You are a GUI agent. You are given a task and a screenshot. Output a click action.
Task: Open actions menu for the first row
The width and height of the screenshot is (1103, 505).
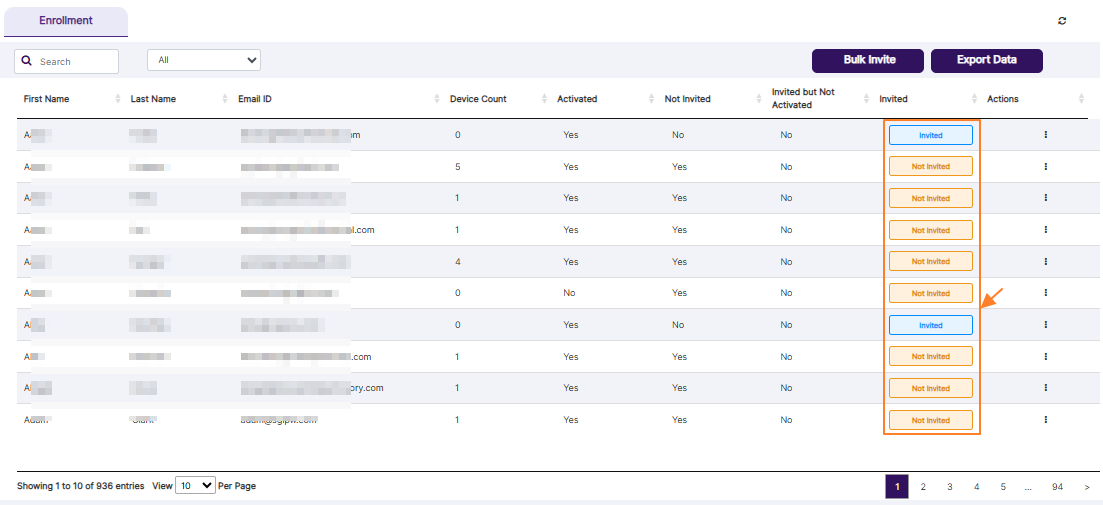(x=1045, y=135)
